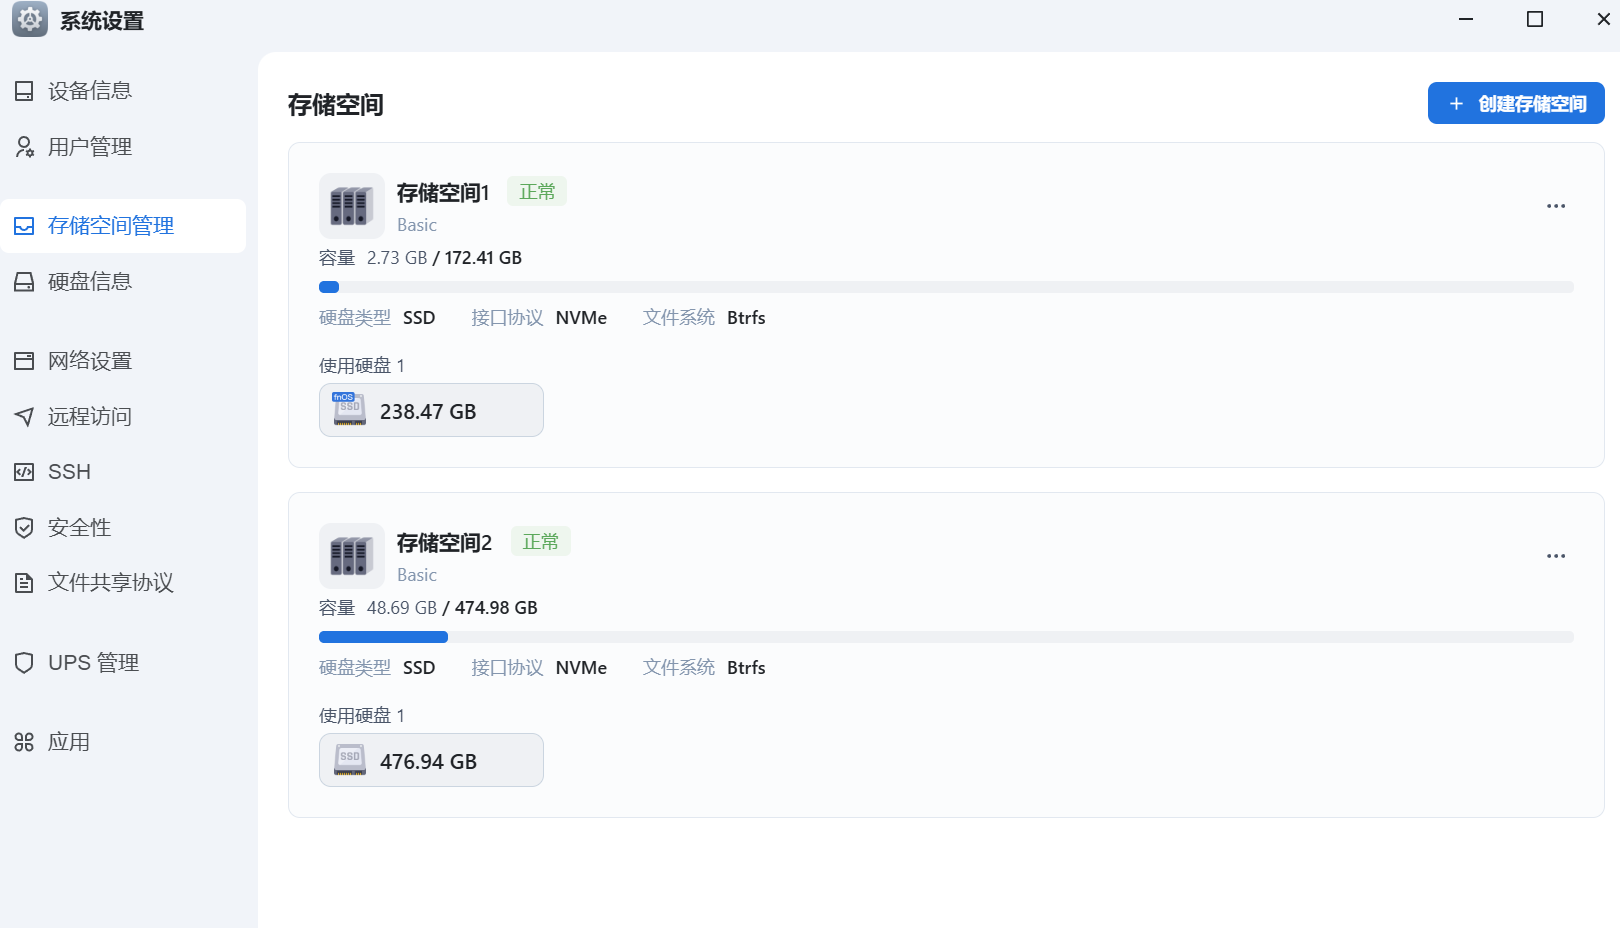
Task: Expand the more-options menu for 存储空间1
Action: [x=1556, y=206]
